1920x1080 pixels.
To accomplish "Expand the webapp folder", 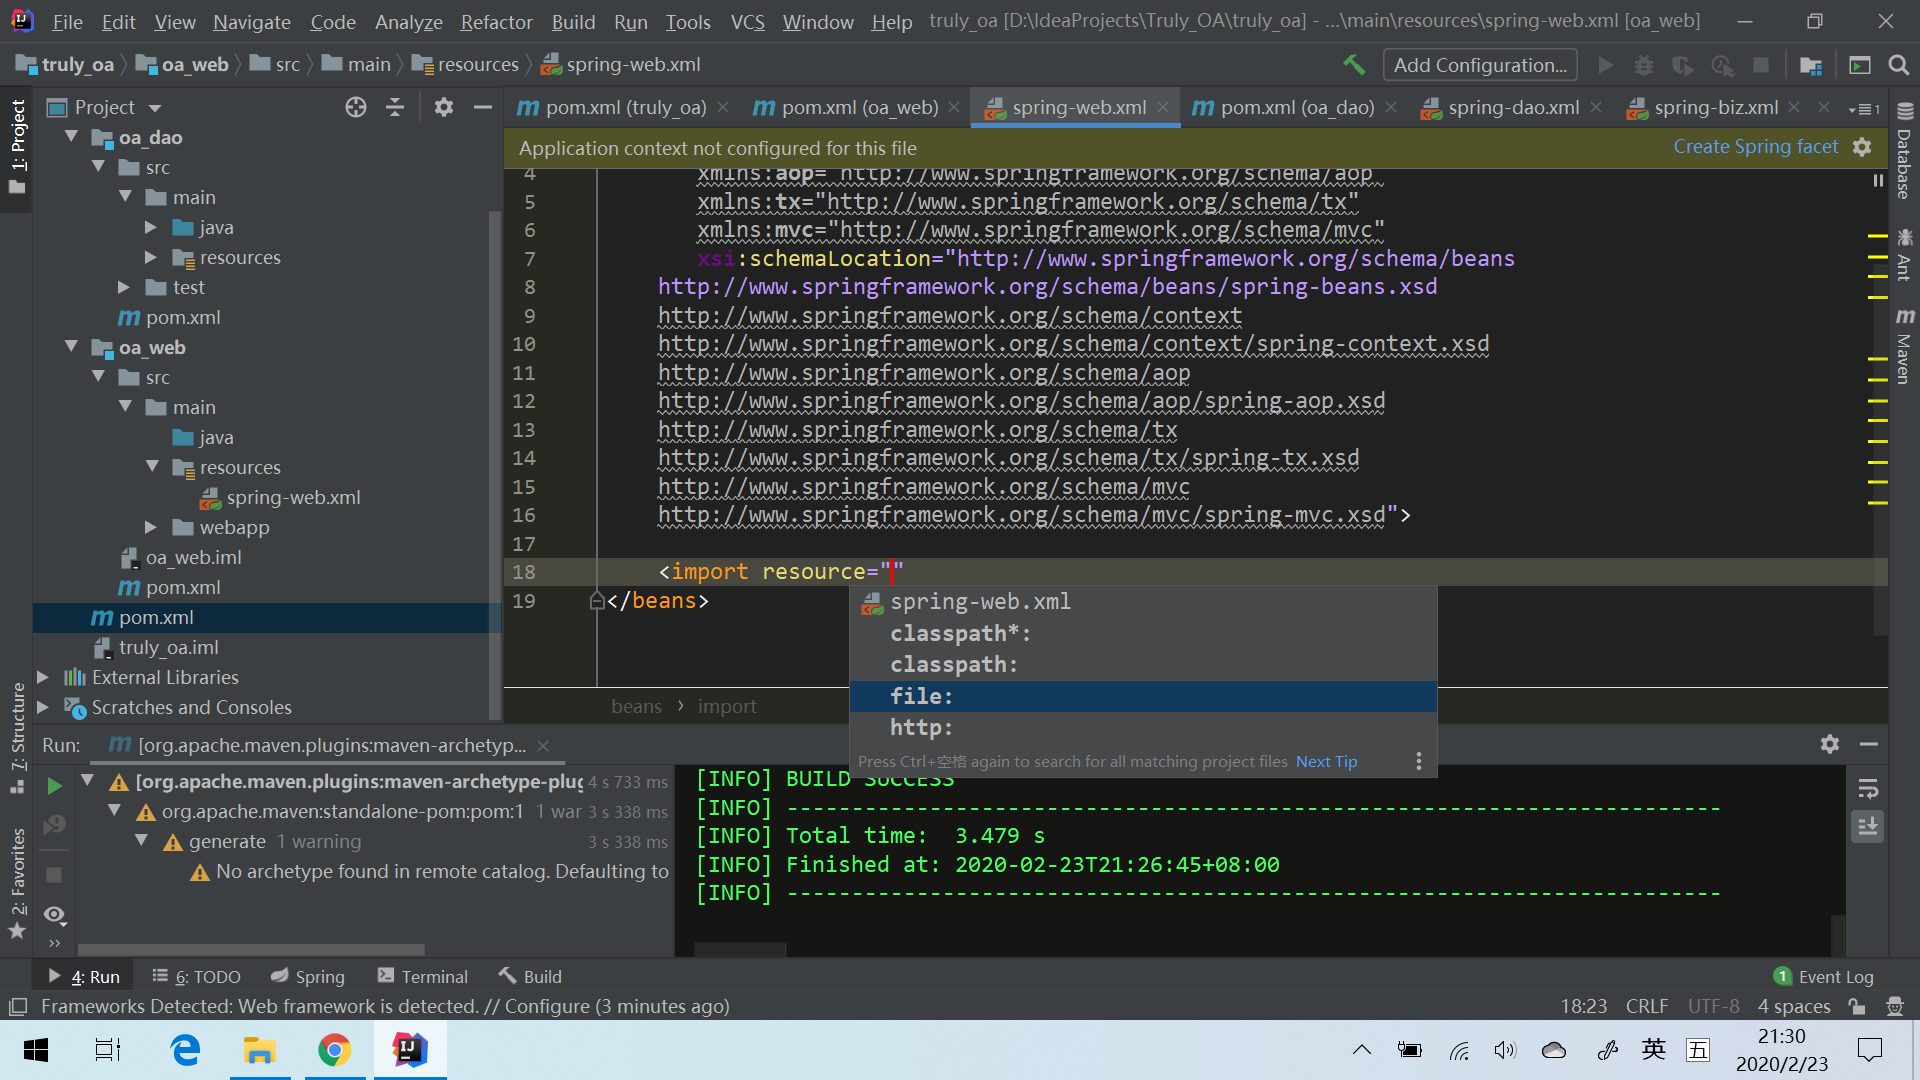I will (150, 527).
